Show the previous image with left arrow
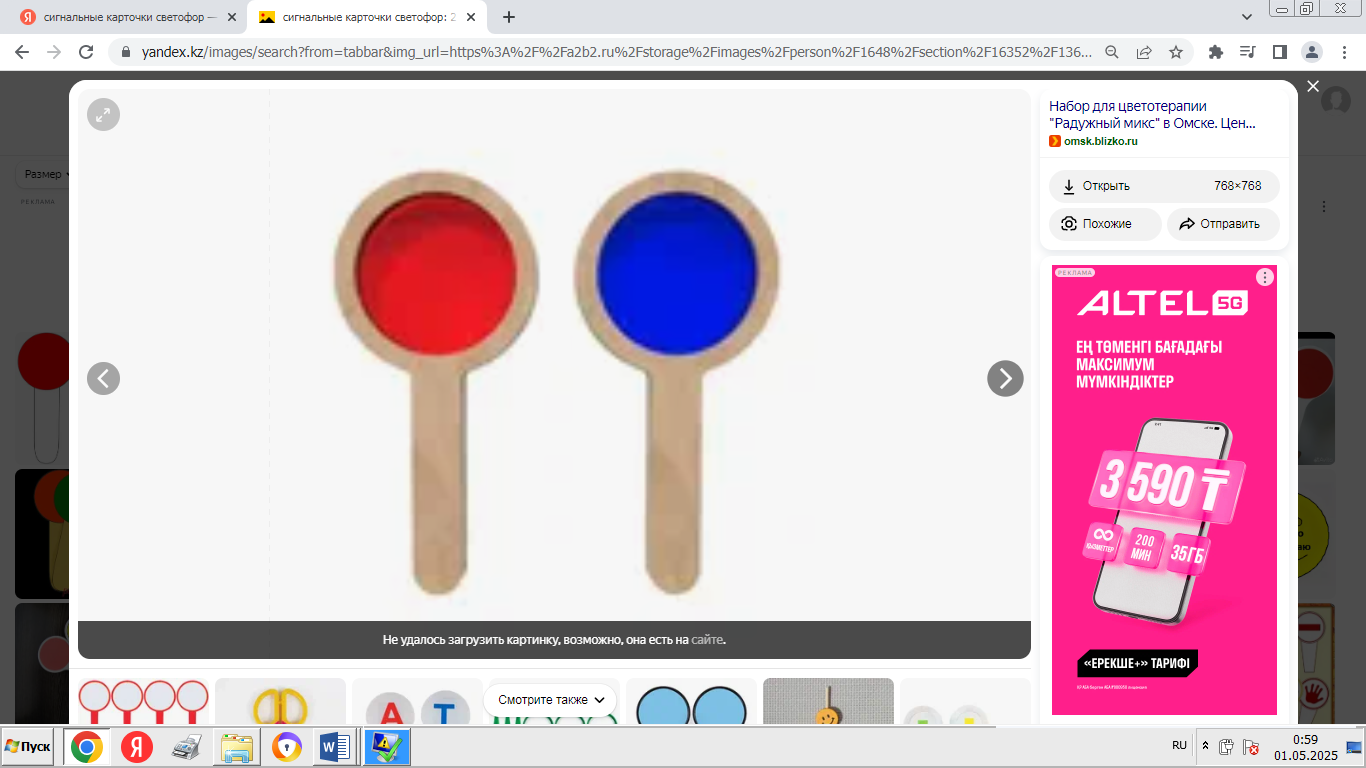Image resolution: width=1366 pixels, height=768 pixels. pos(103,378)
